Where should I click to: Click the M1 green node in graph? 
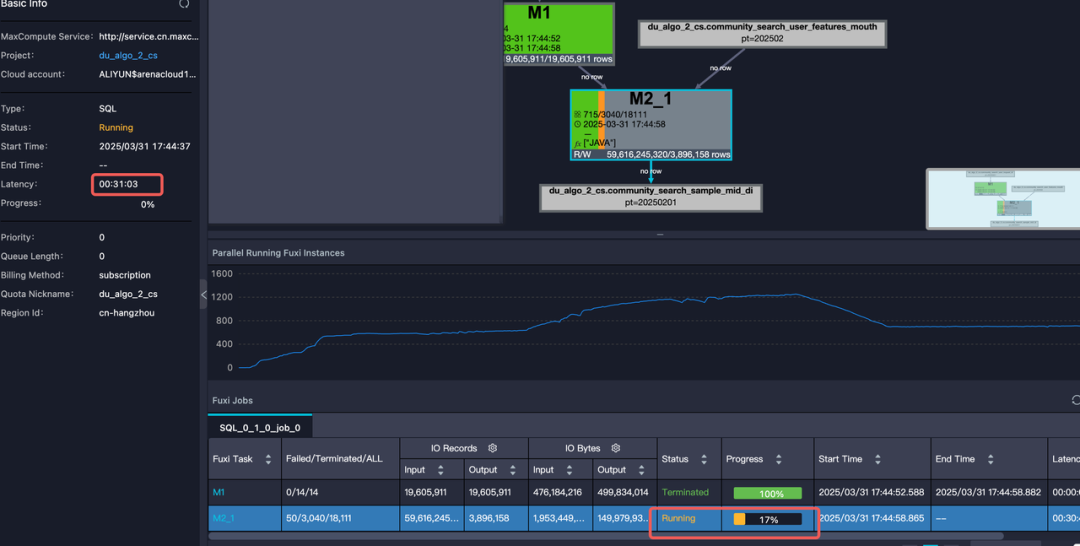pyautogui.click(x=559, y=34)
